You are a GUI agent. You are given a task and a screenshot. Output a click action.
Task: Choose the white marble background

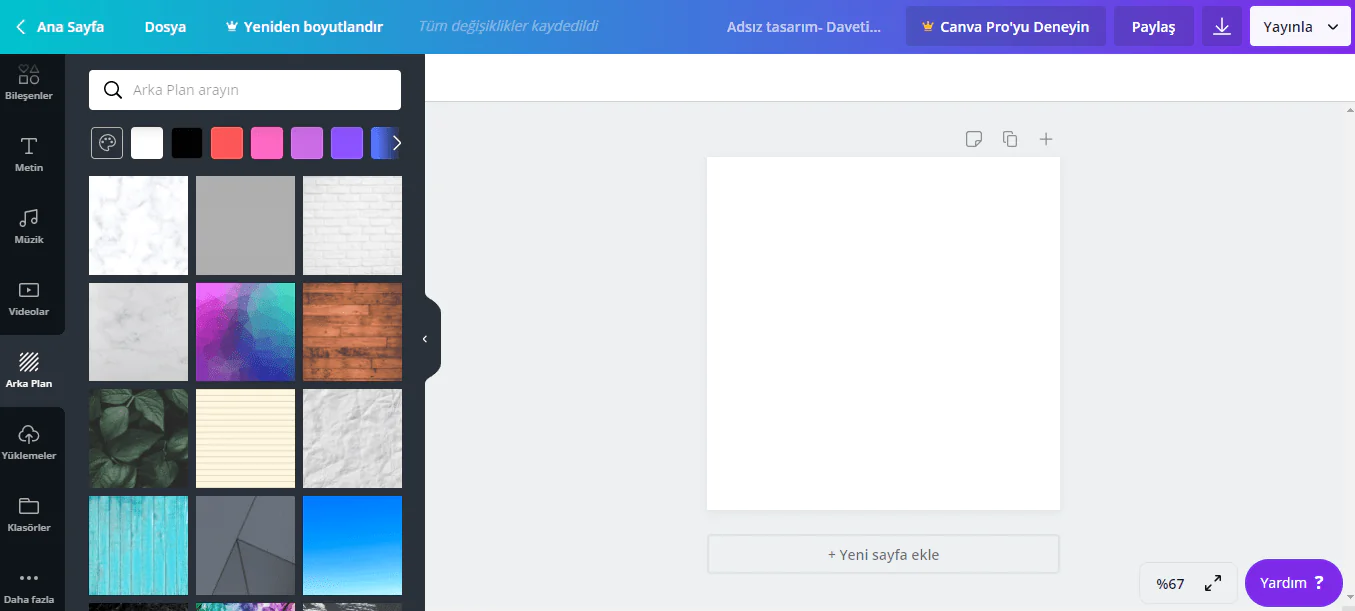point(138,225)
